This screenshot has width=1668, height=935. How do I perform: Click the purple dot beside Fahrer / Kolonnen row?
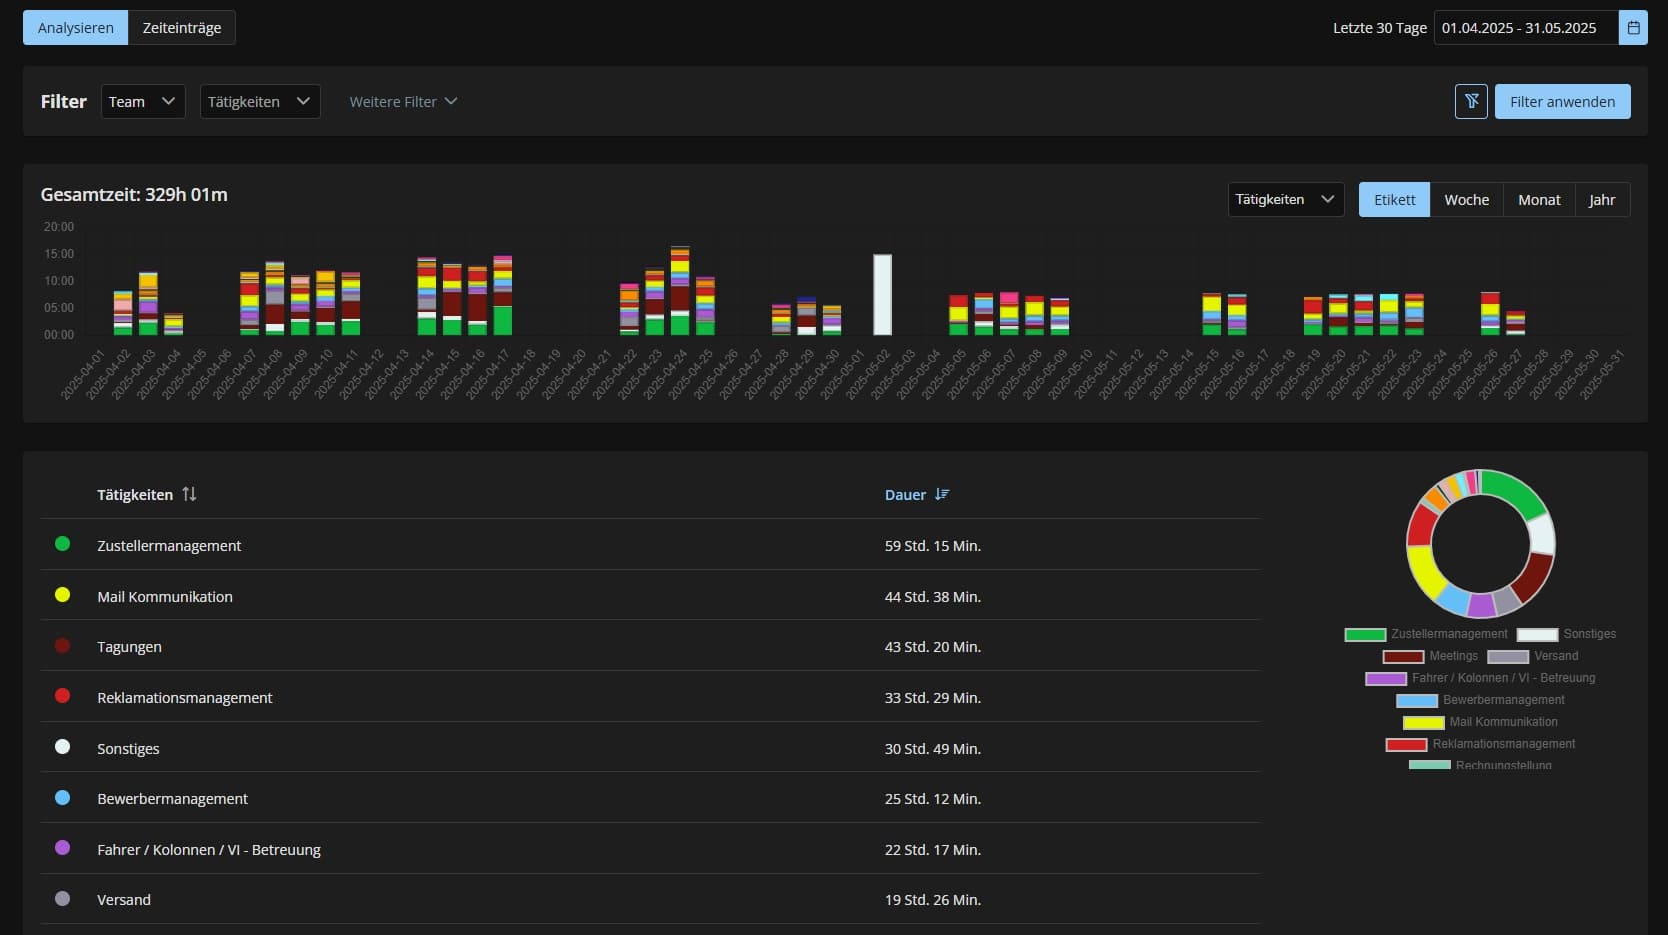pos(62,848)
